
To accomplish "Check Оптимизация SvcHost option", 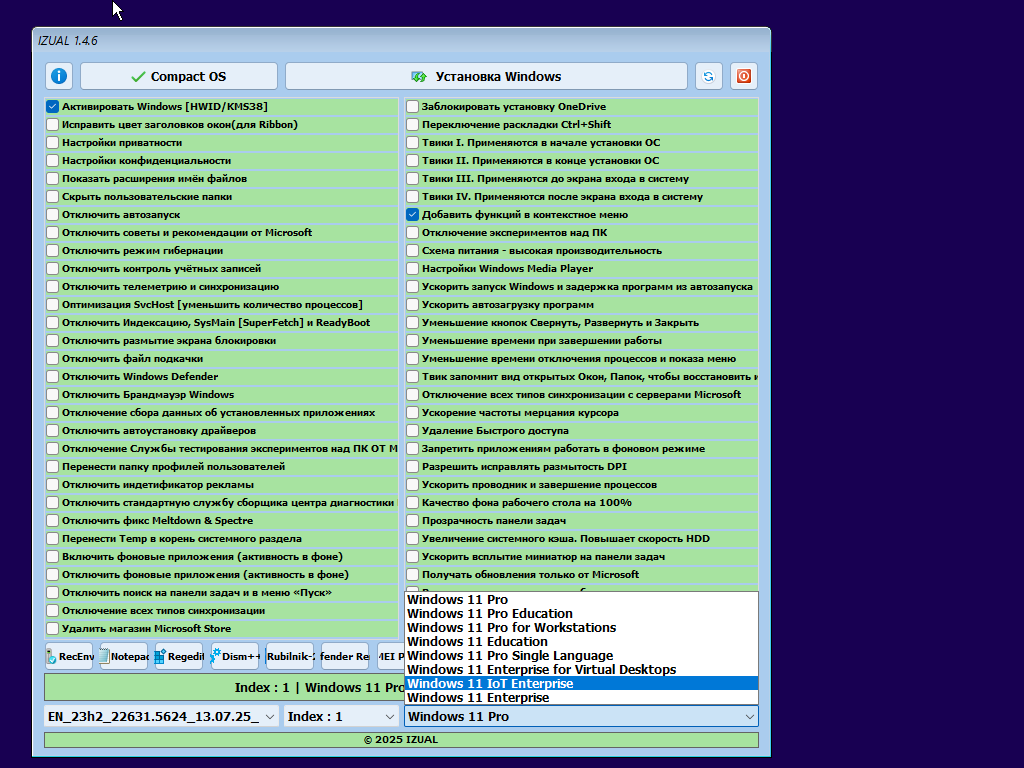I will pyautogui.click(x=53, y=304).
